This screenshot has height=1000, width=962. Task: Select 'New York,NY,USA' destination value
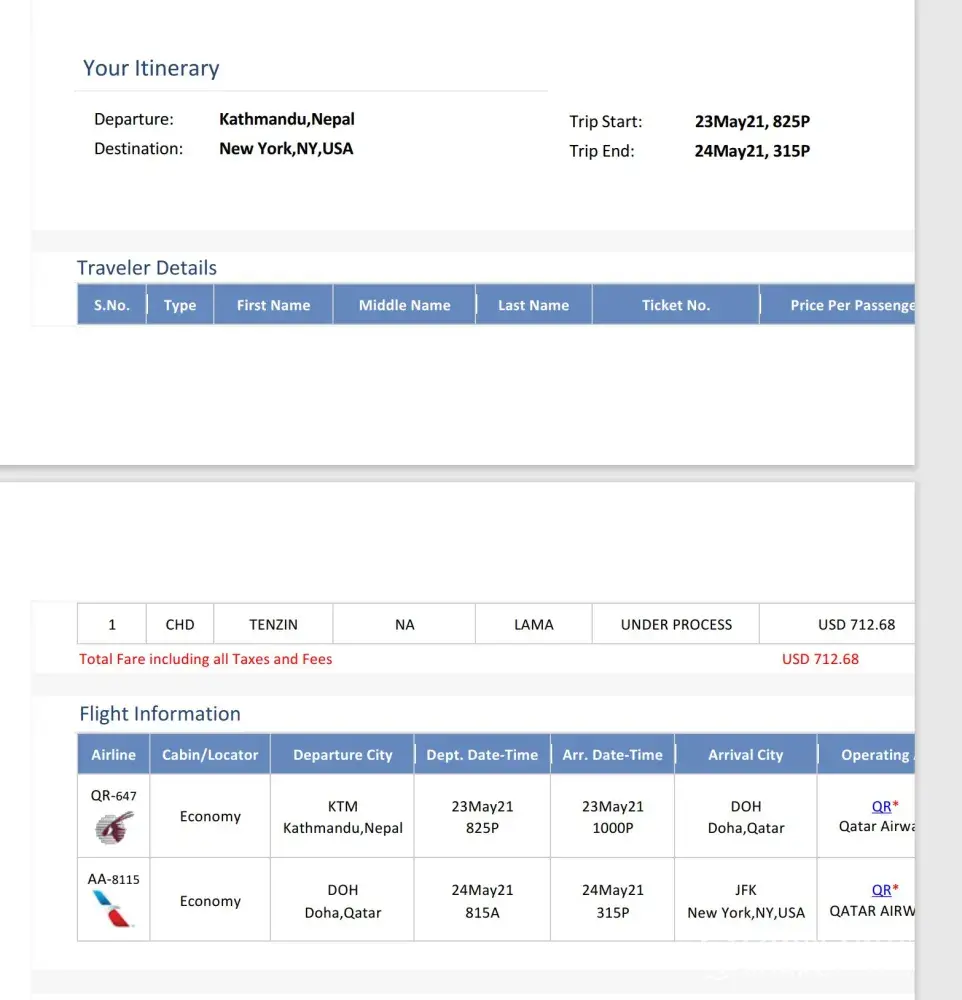point(286,149)
